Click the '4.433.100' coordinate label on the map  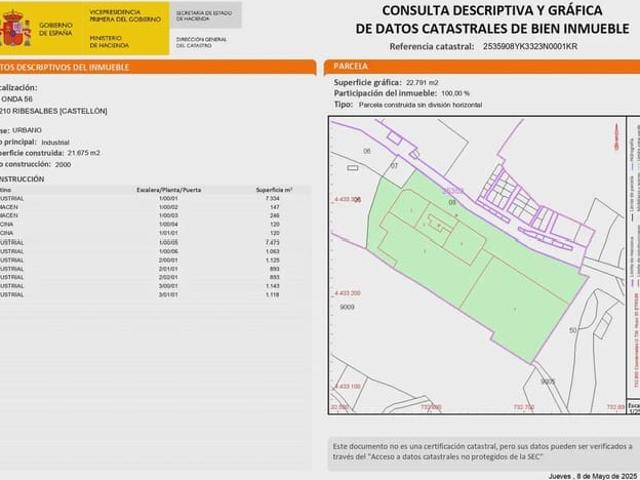(x=348, y=387)
